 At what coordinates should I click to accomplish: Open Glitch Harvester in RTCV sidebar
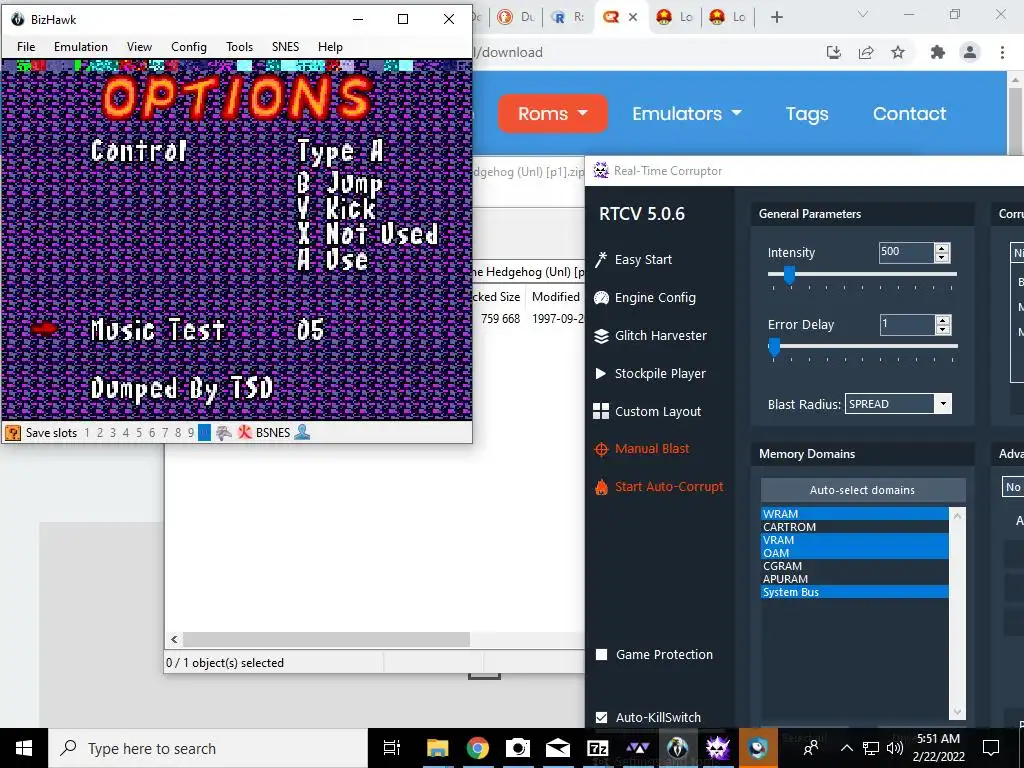(x=650, y=336)
